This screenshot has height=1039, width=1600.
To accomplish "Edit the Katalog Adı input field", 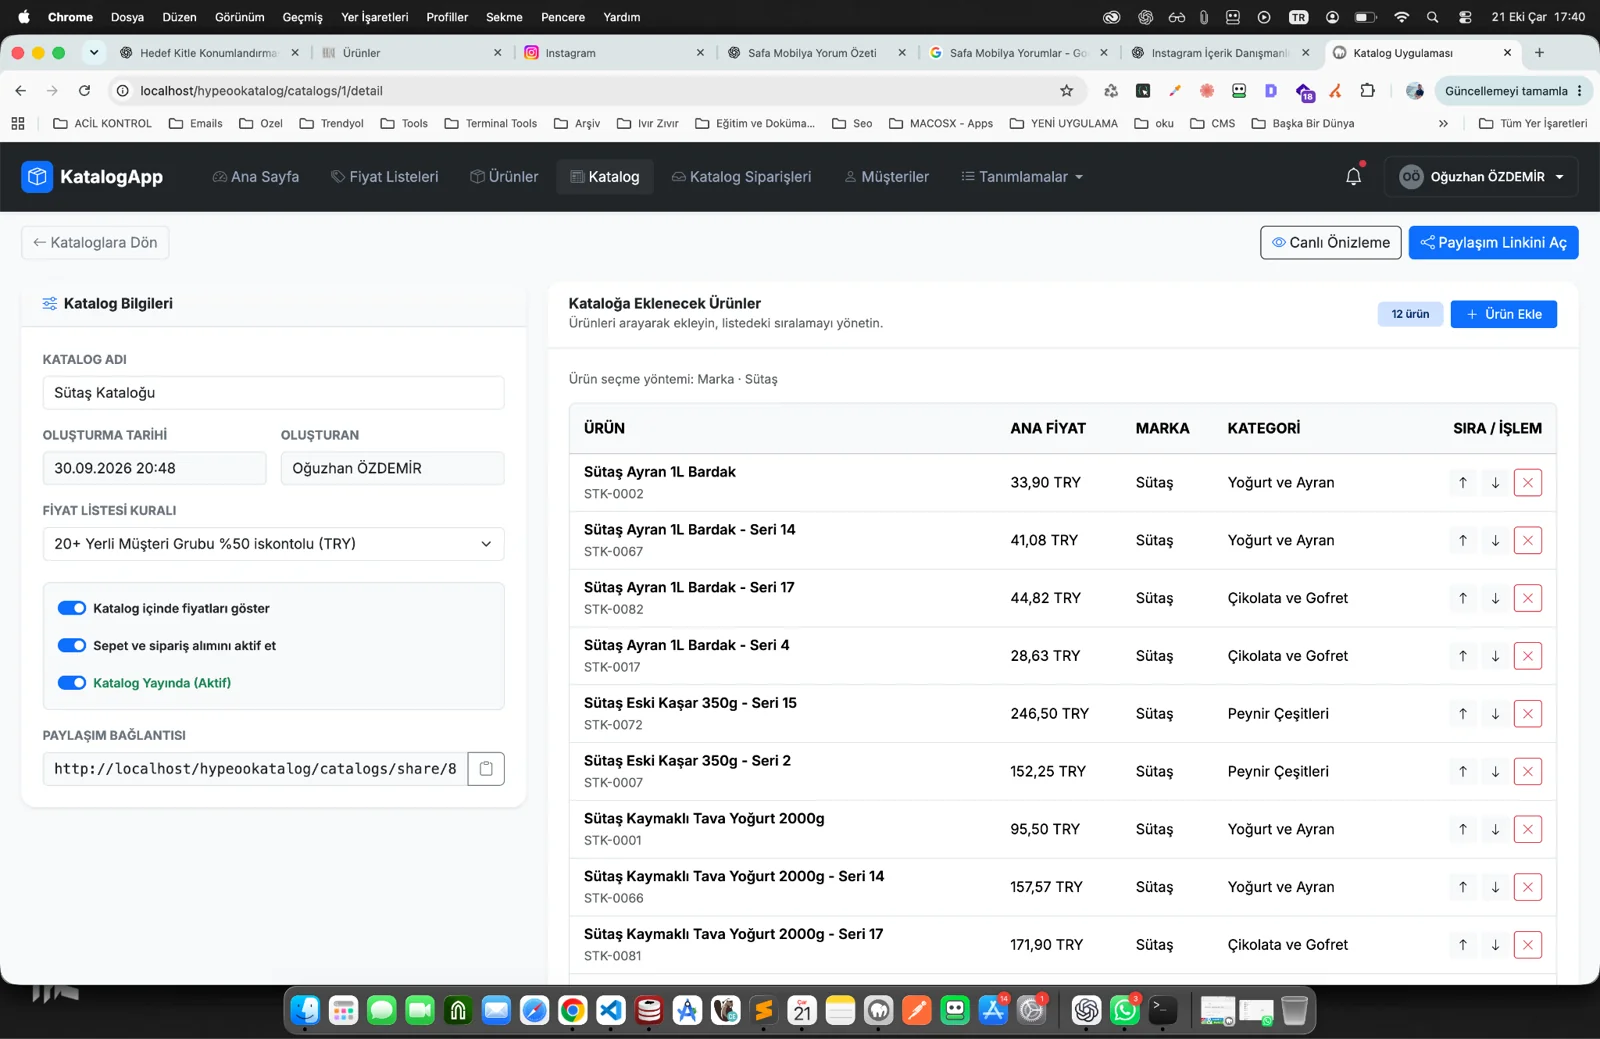I will [273, 393].
